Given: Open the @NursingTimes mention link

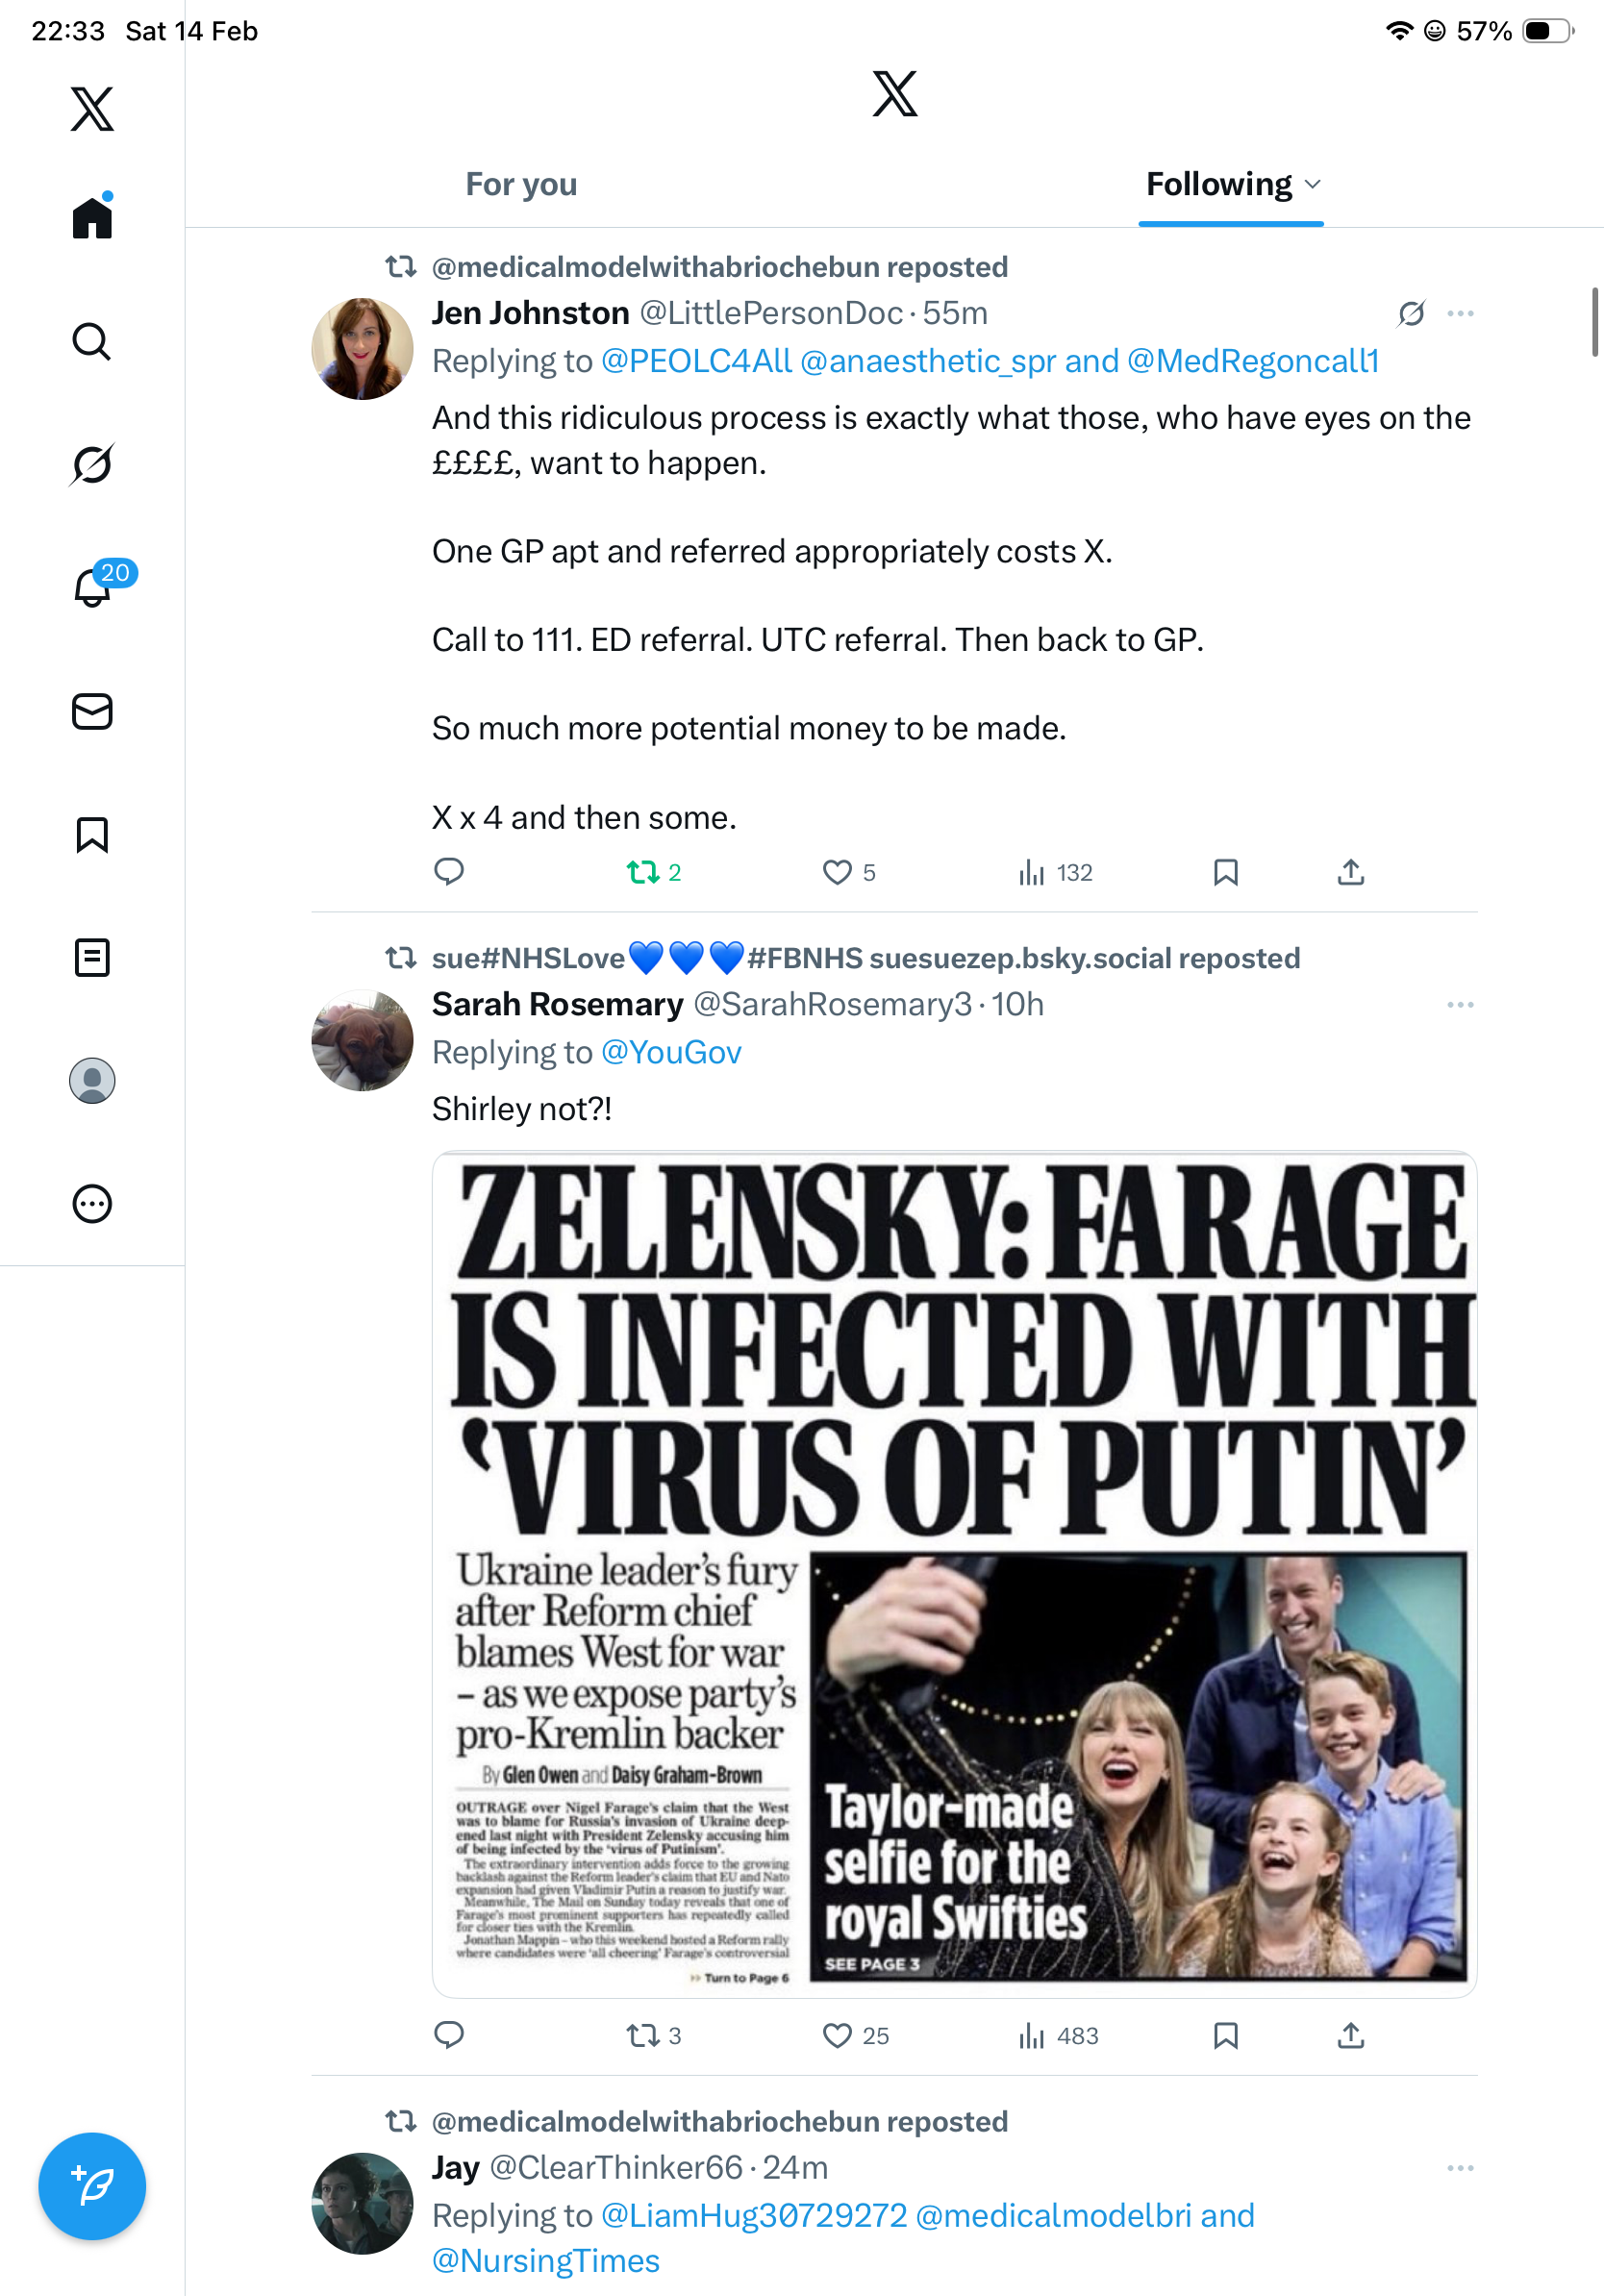Looking at the screenshot, I should click(546, 2261).
